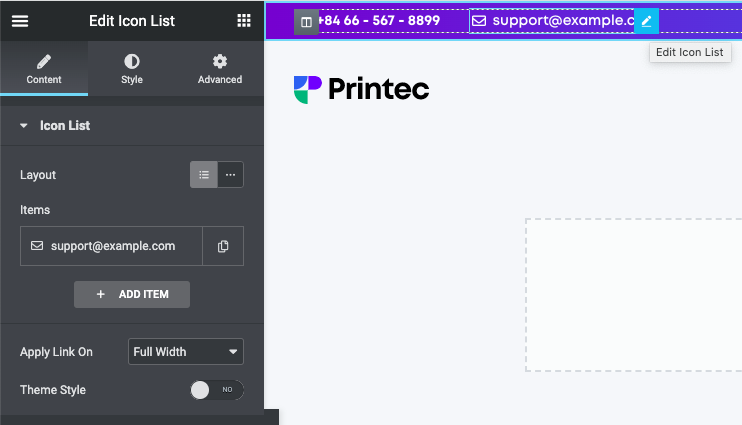Click the column edit handle in header
Viewport: 742px width, 425px height.
[x=306, y=22]
